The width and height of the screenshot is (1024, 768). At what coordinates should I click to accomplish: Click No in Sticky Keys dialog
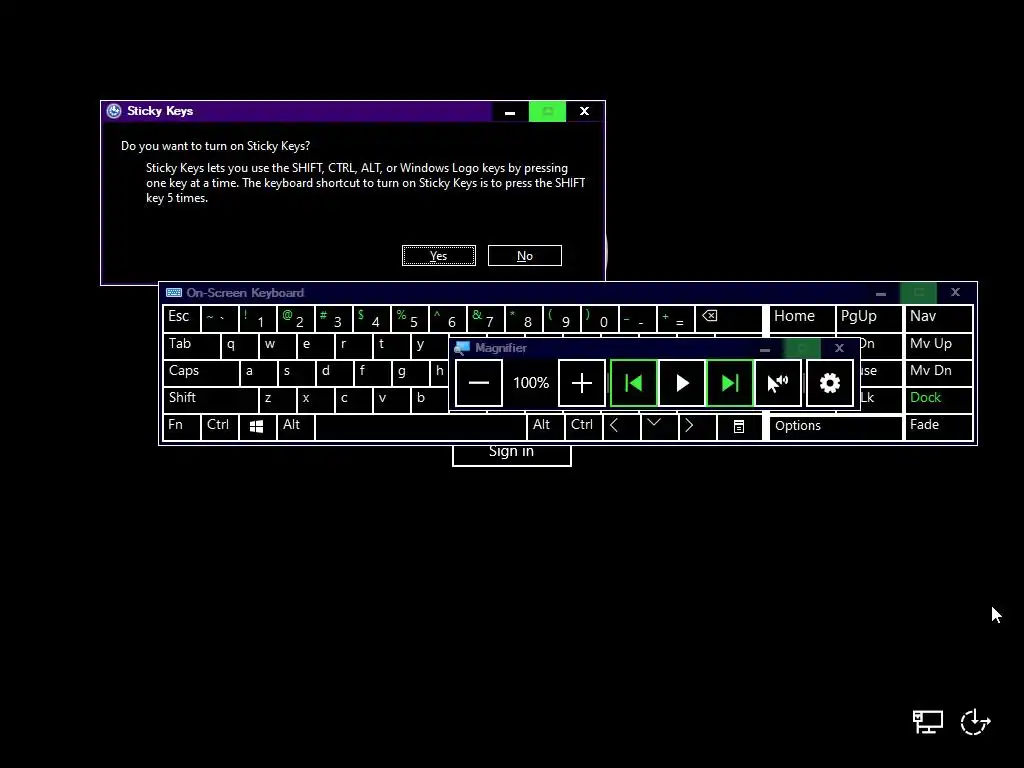pos(524,255)
